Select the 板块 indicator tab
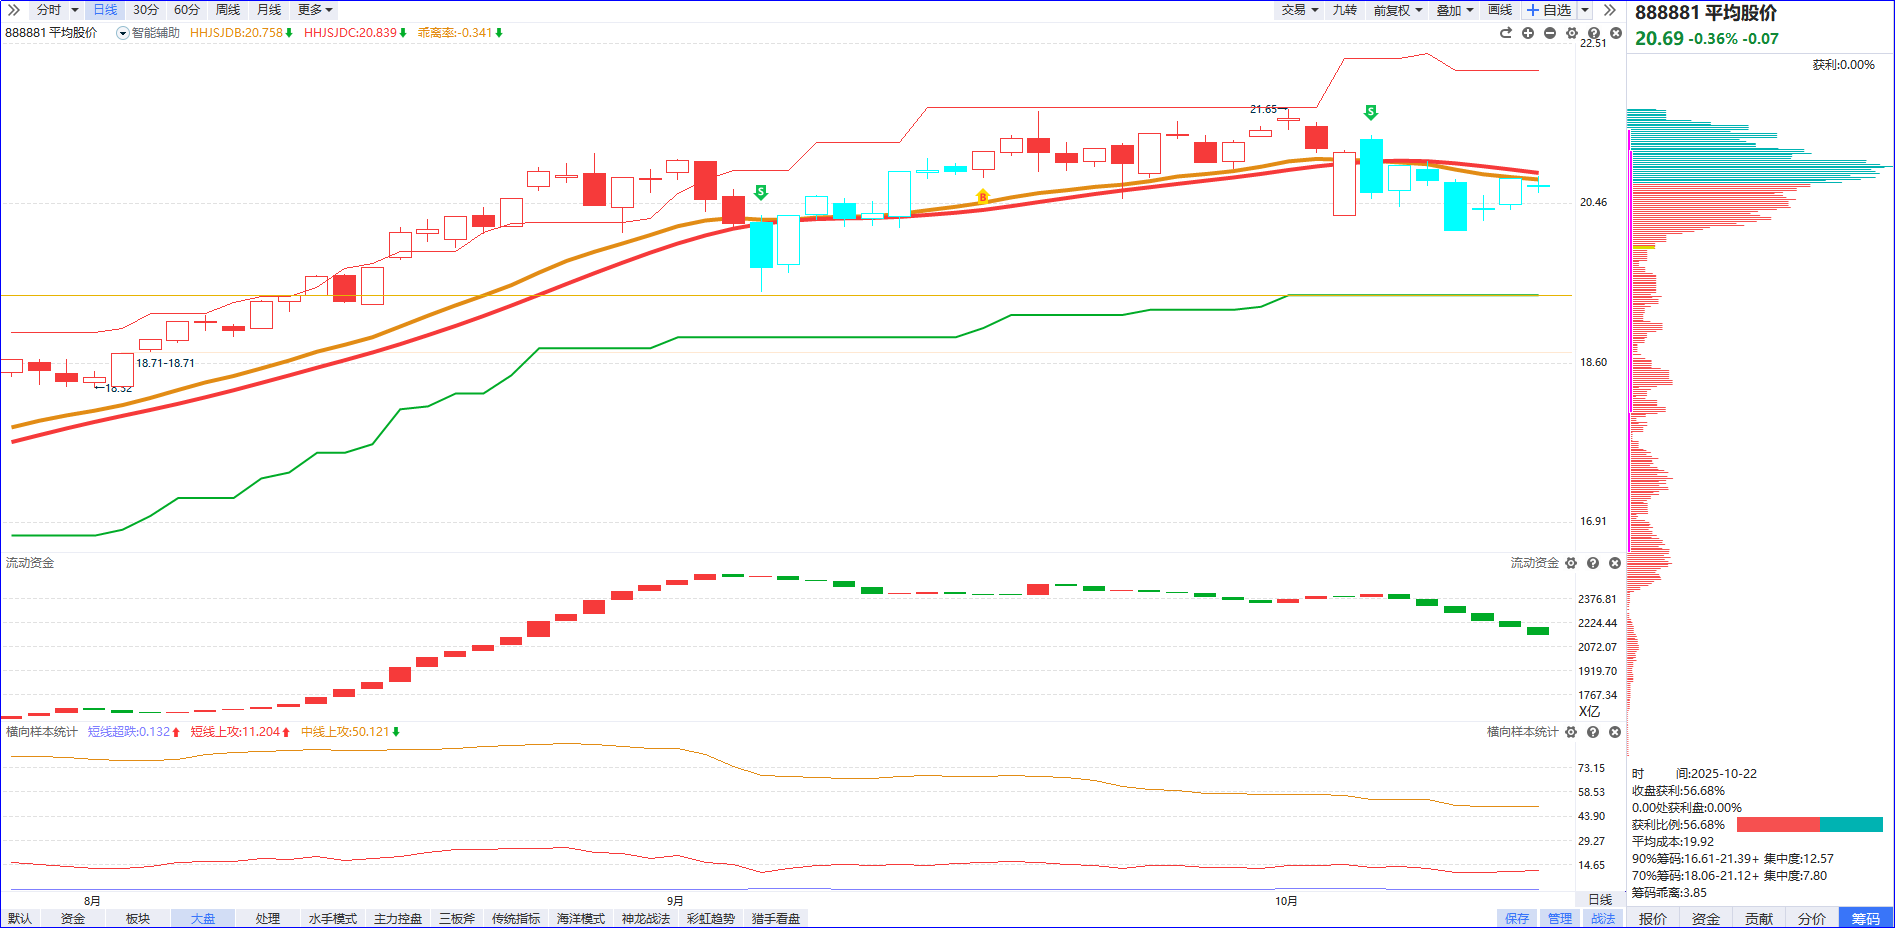Screen dimensions: 1895x928 click(x=138, y=919)
